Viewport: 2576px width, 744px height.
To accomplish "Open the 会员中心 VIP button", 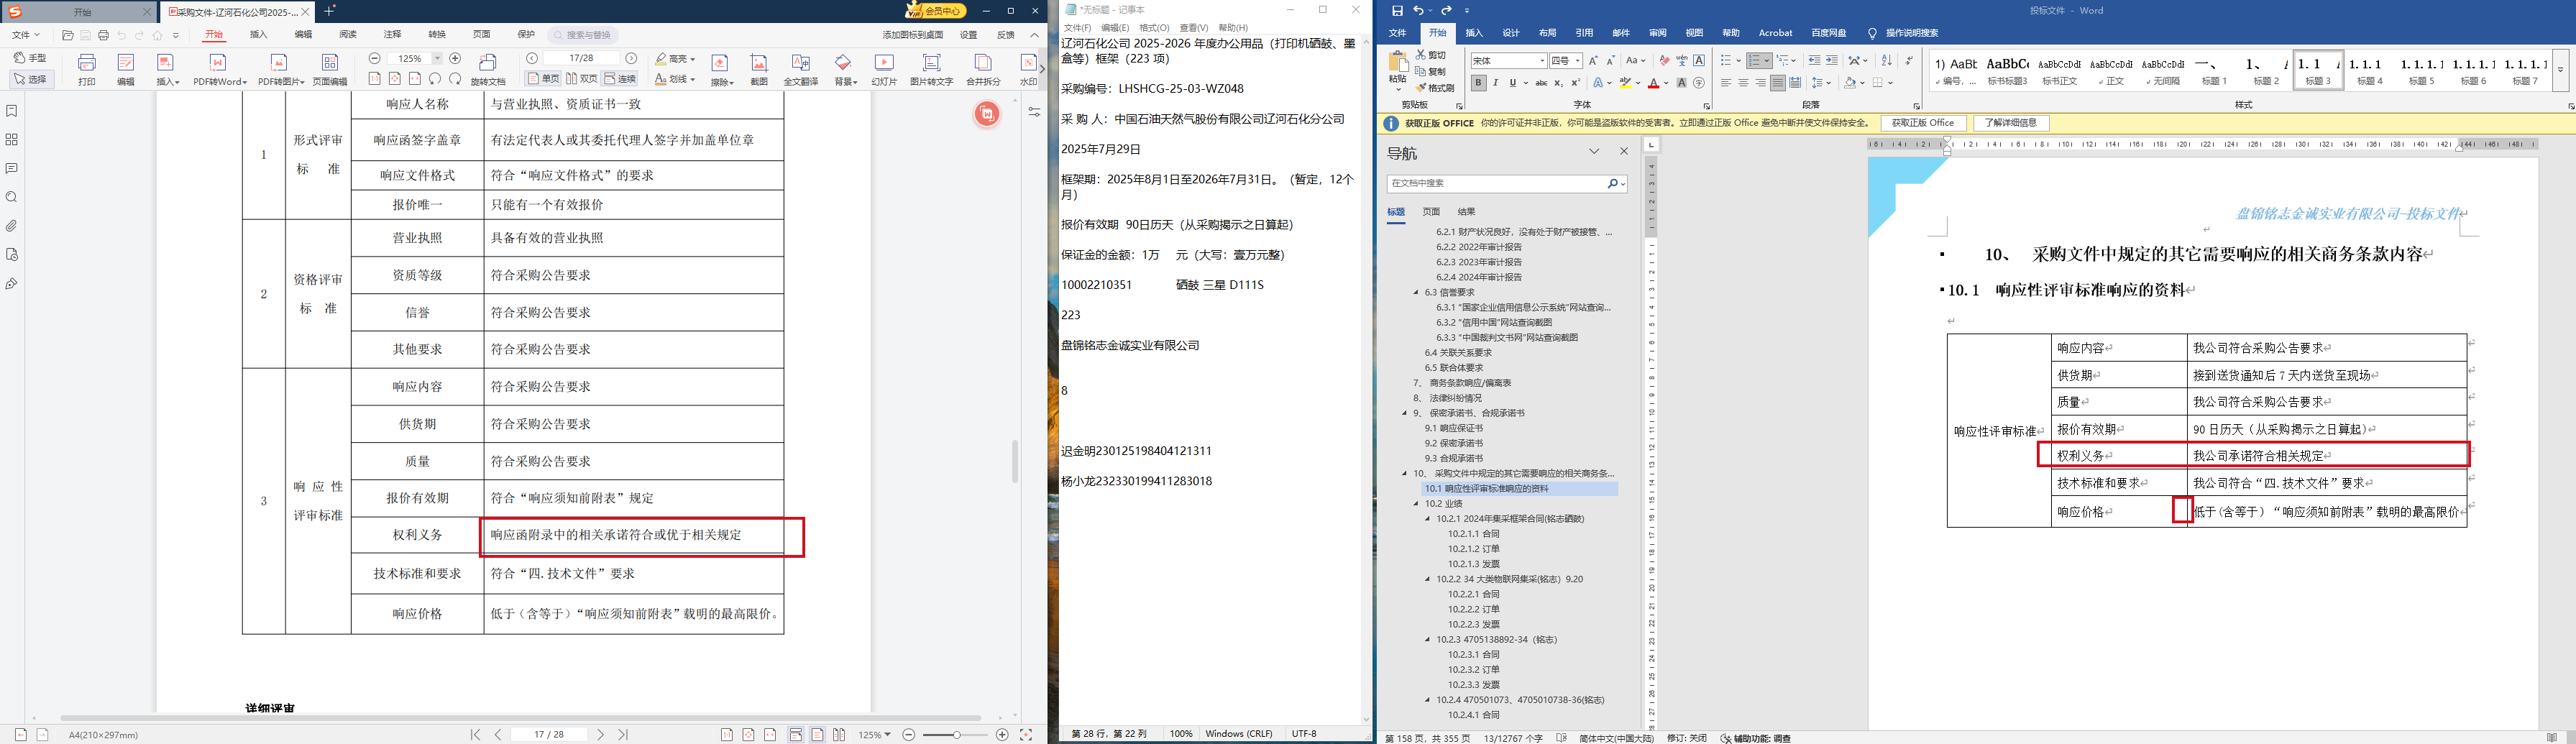I will [935, 11].
